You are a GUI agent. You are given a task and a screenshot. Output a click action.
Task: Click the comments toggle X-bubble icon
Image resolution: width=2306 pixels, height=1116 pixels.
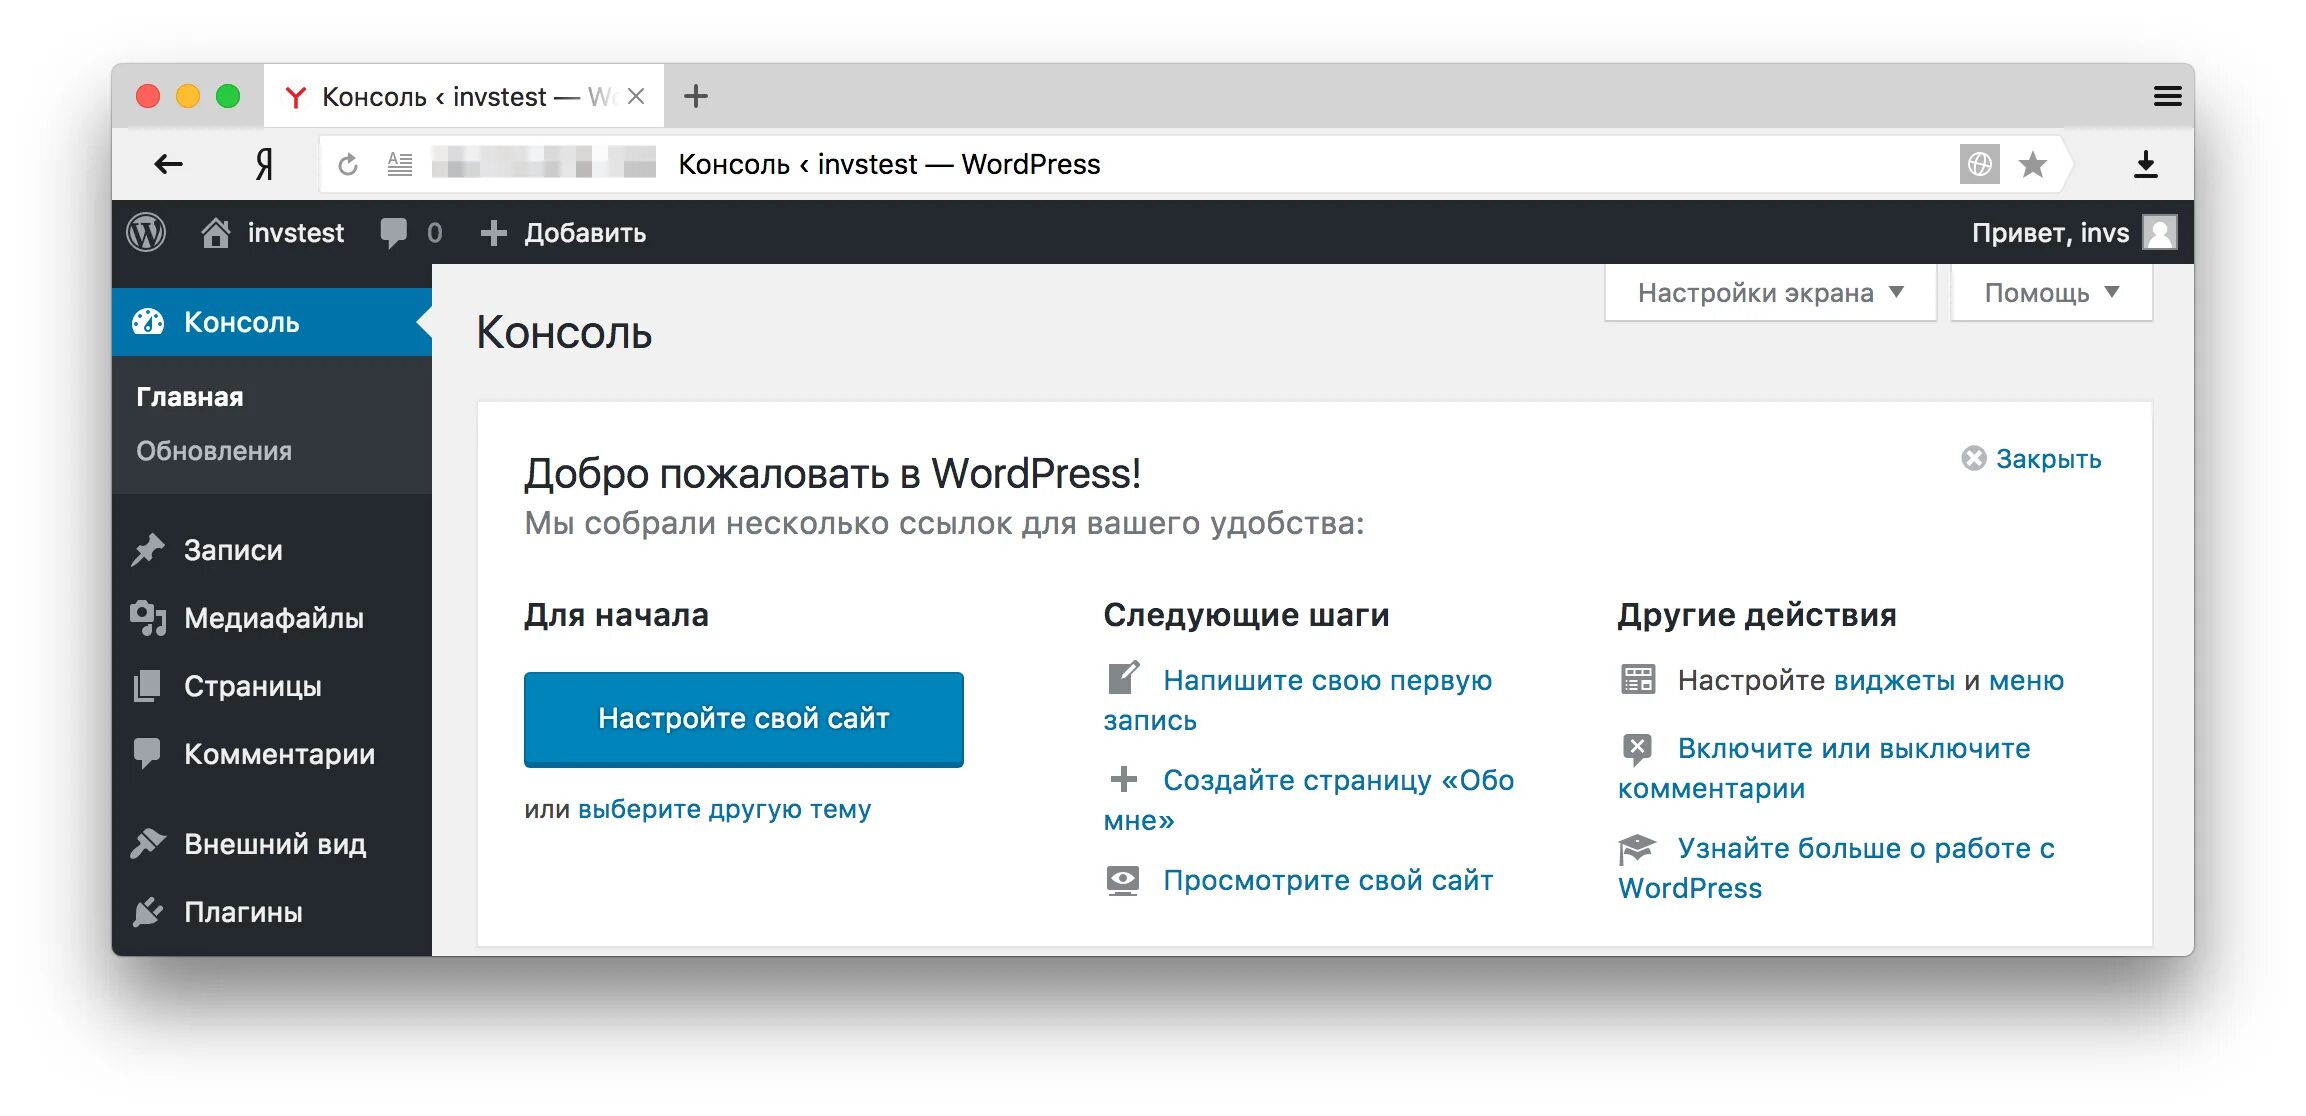pos(1637,747)
